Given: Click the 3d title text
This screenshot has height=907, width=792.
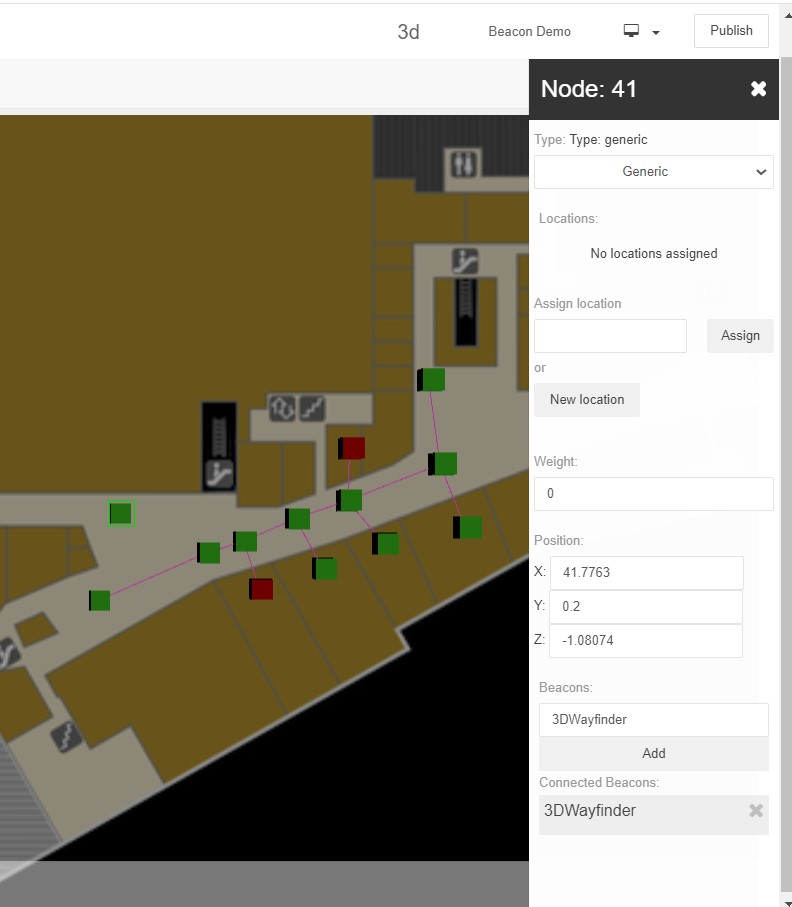Looking at the screenshot, I should (x=408, y=32).
